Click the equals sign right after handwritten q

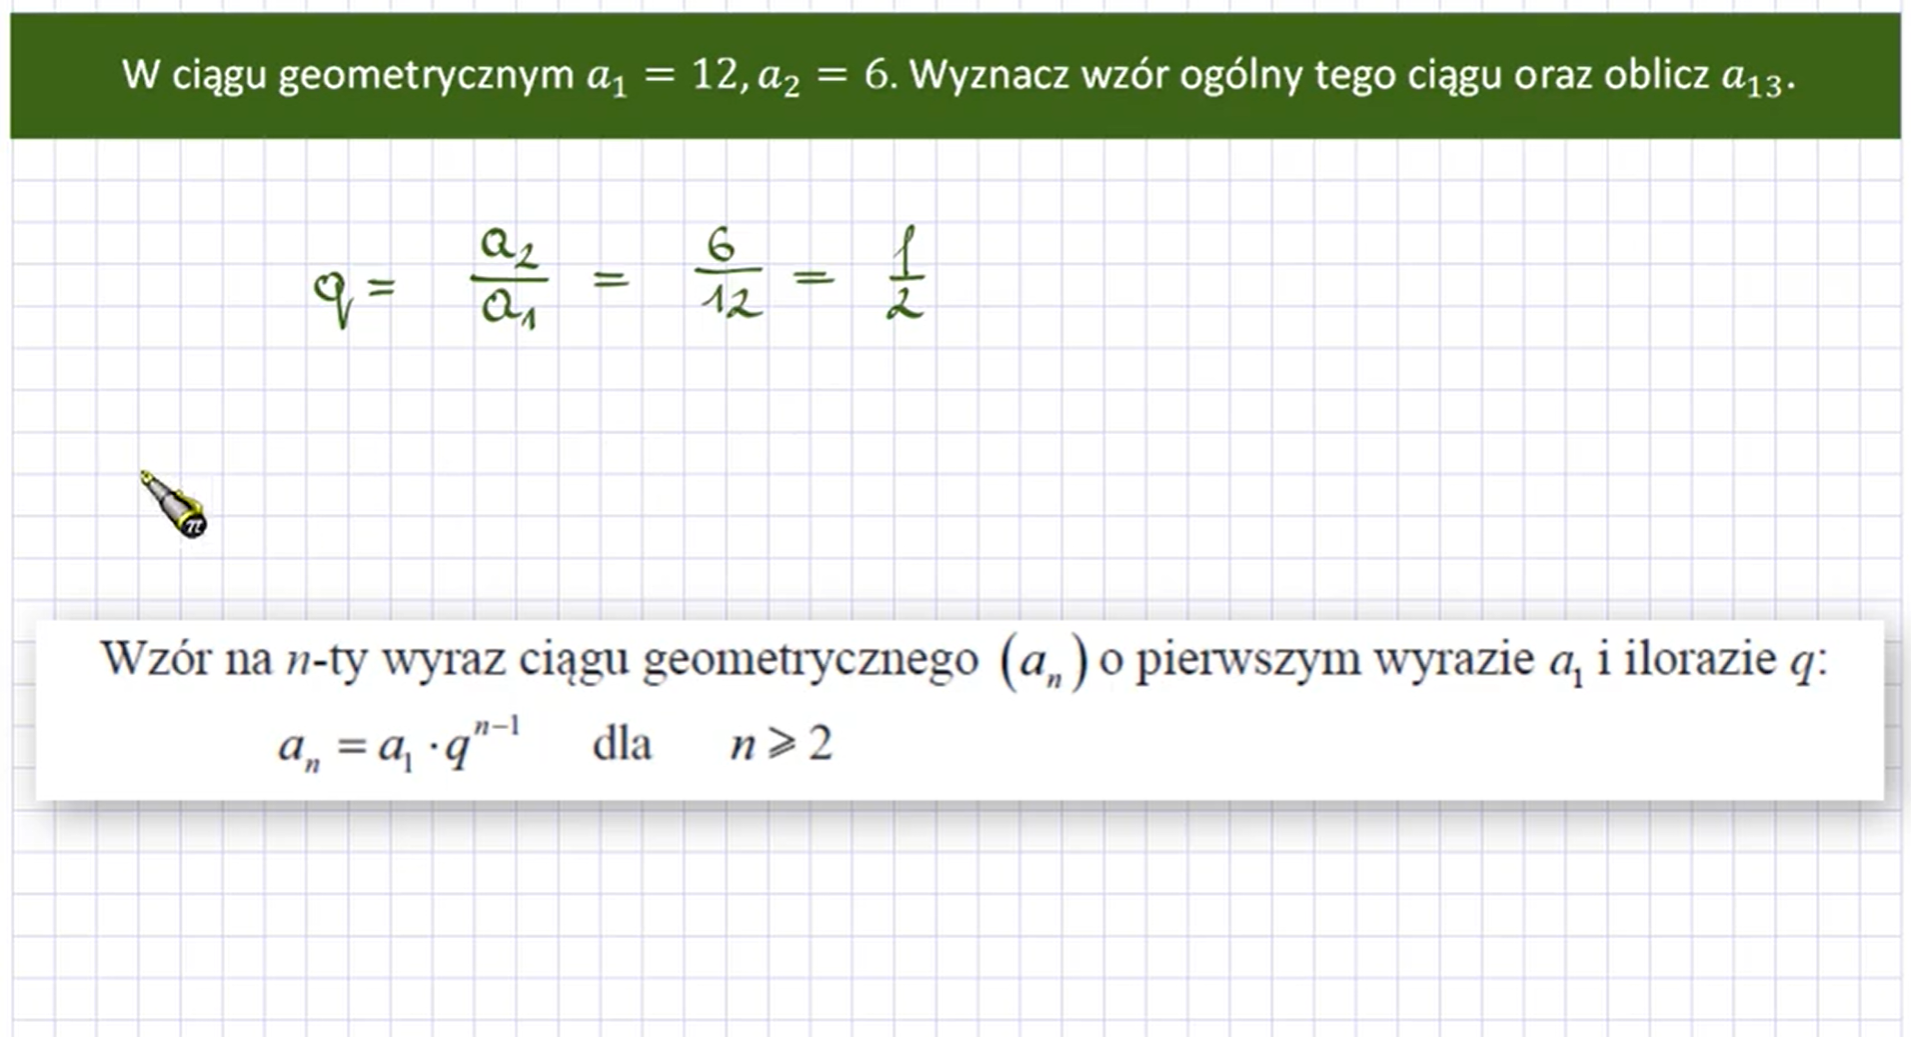click(381, 288)
